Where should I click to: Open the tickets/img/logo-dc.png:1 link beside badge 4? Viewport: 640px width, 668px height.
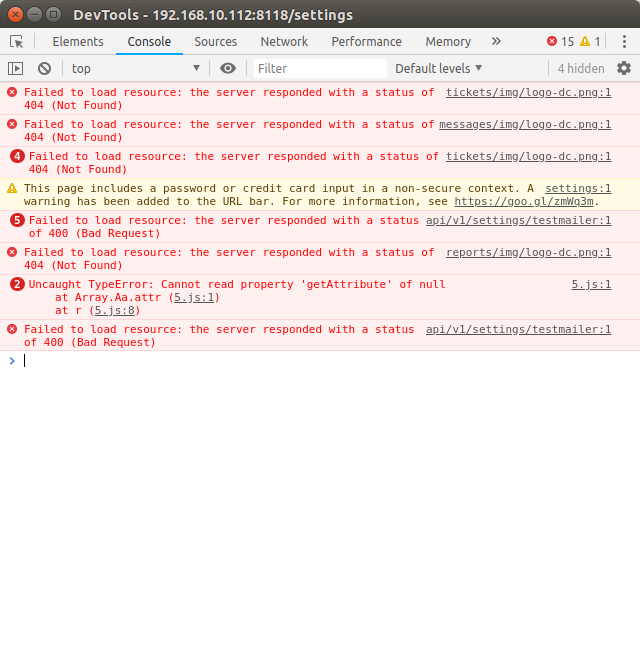click(528, 156)
